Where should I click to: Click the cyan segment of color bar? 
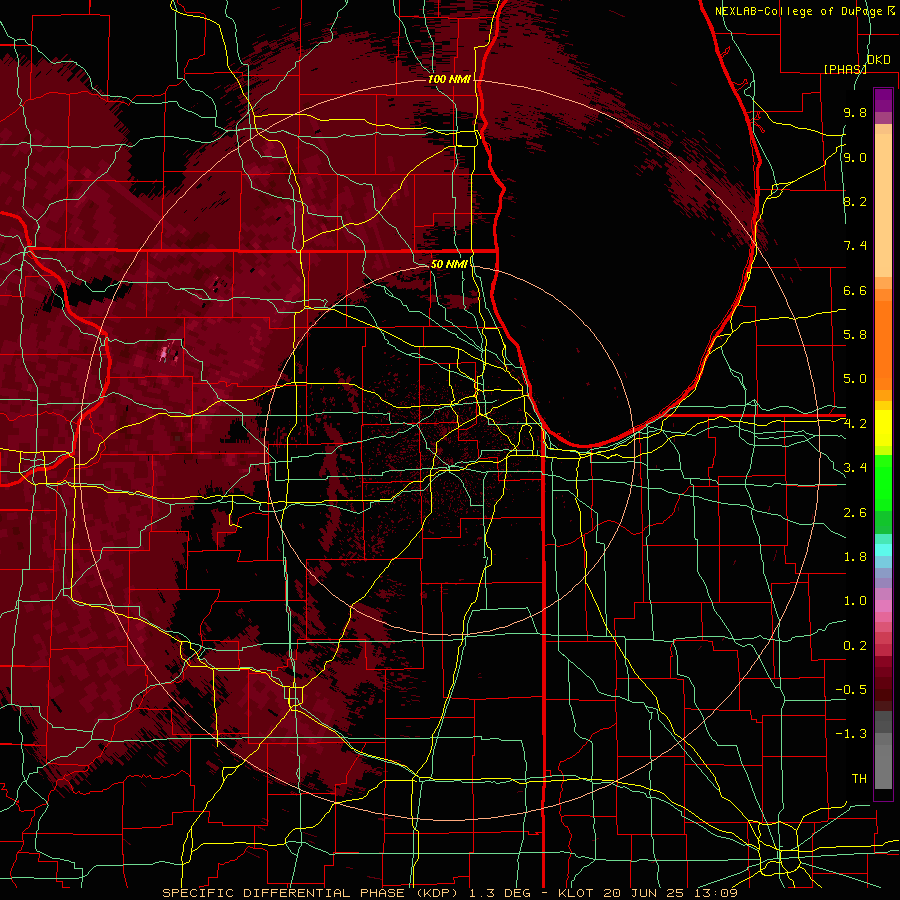click(x=883, y=550)
